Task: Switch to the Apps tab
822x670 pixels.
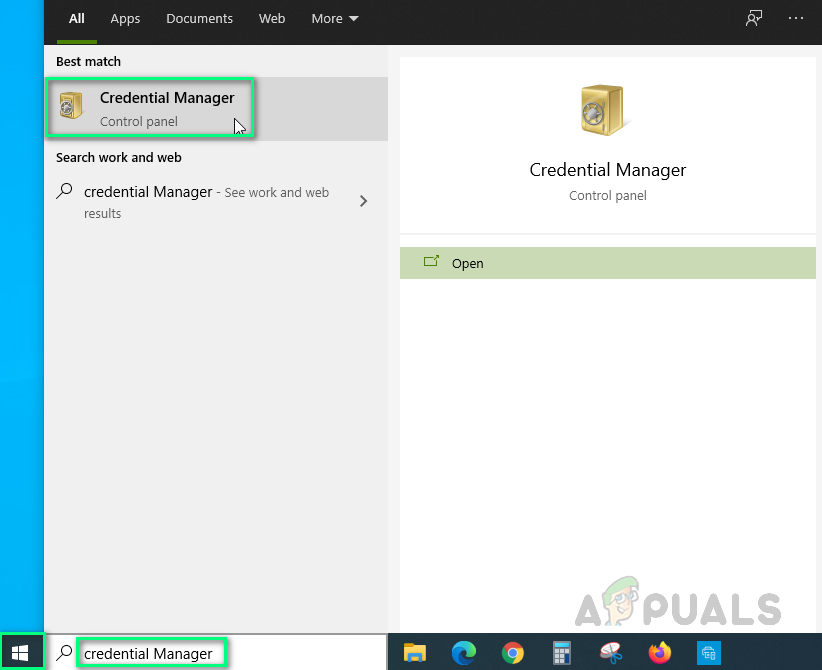Action: pos(125,18)
